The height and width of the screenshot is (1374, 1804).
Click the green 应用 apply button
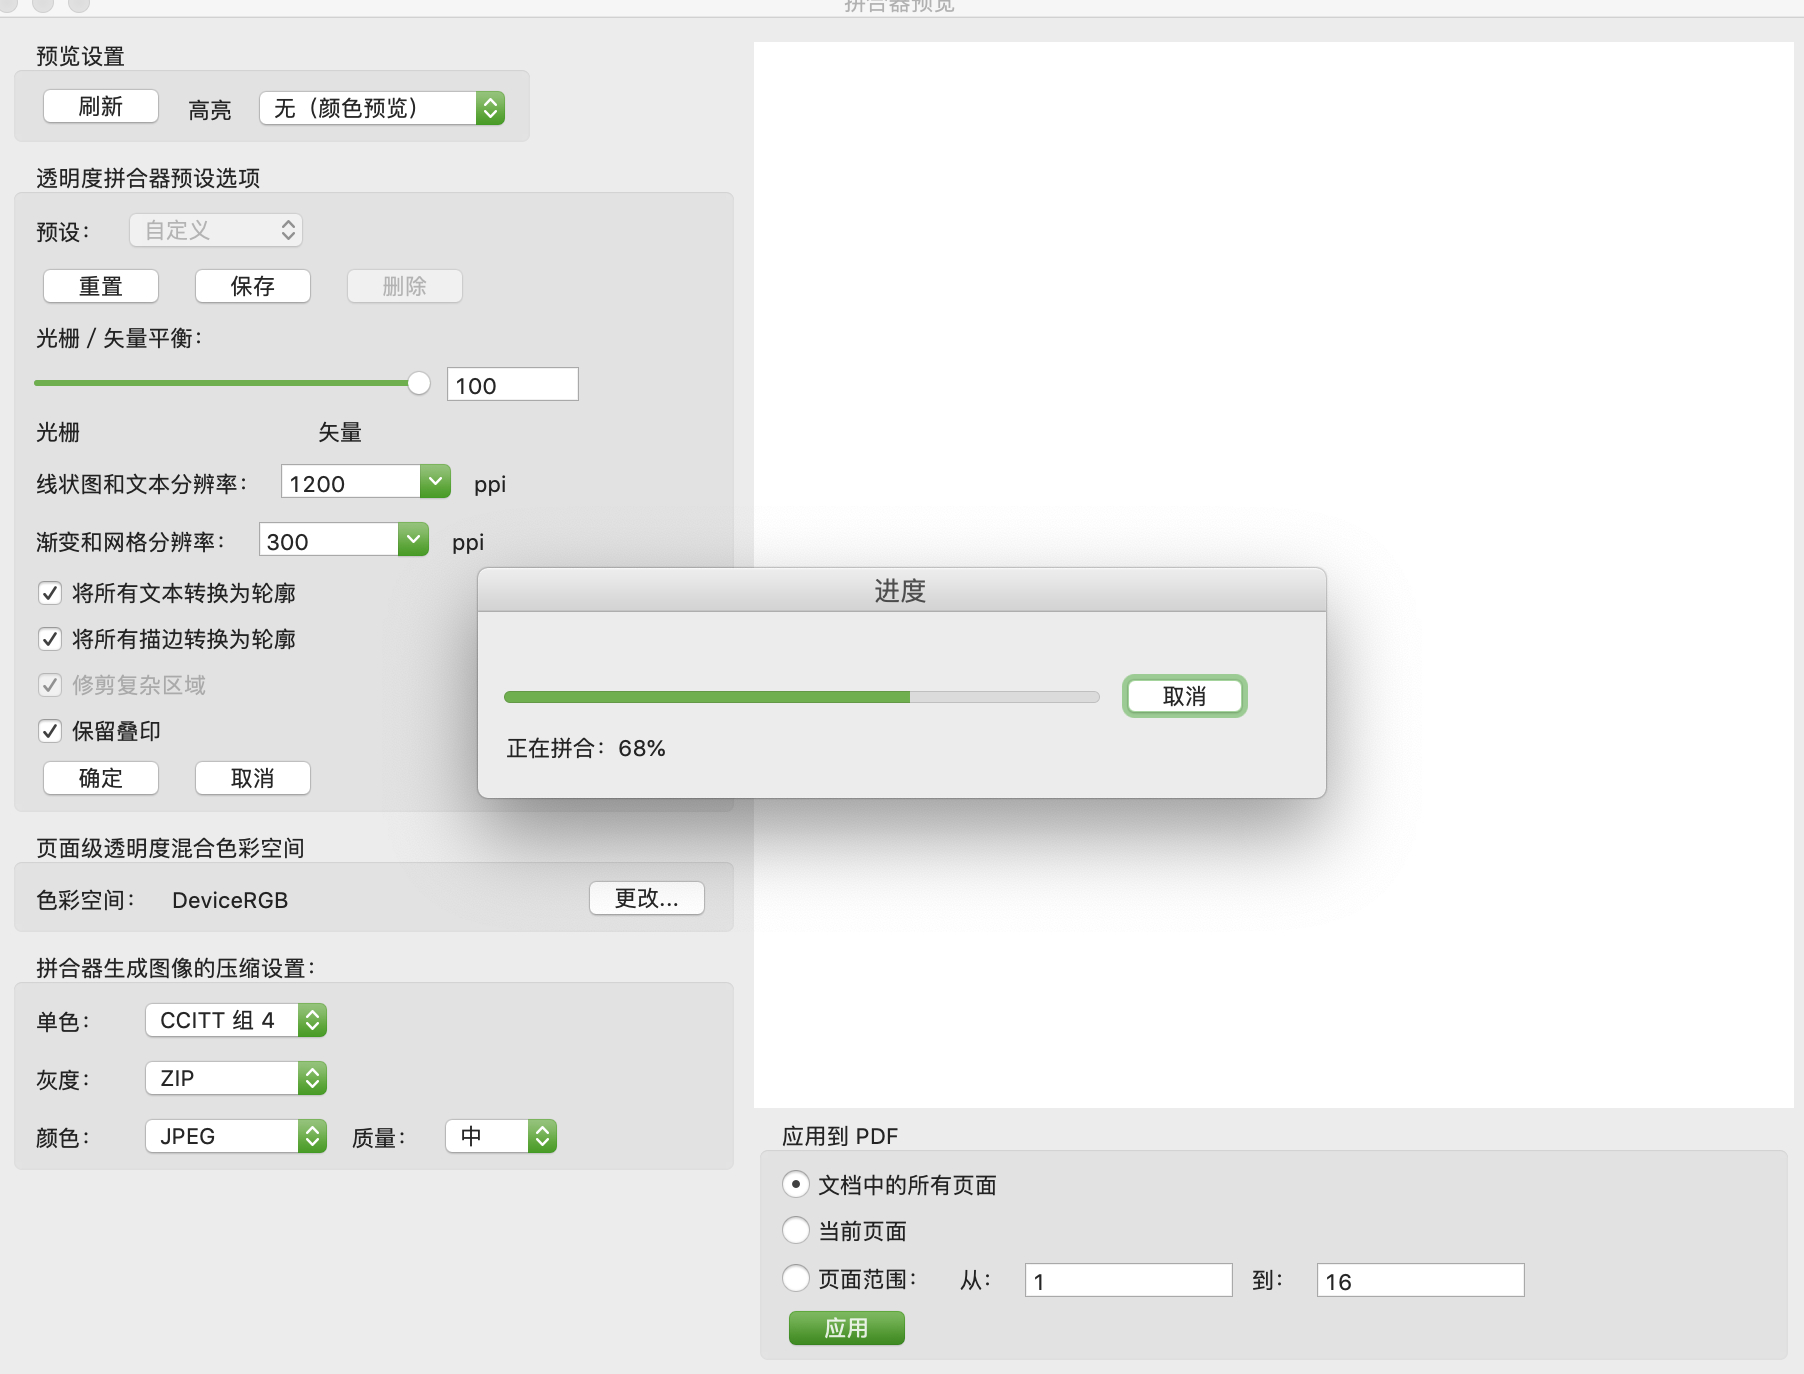[x=847, y=1328]
